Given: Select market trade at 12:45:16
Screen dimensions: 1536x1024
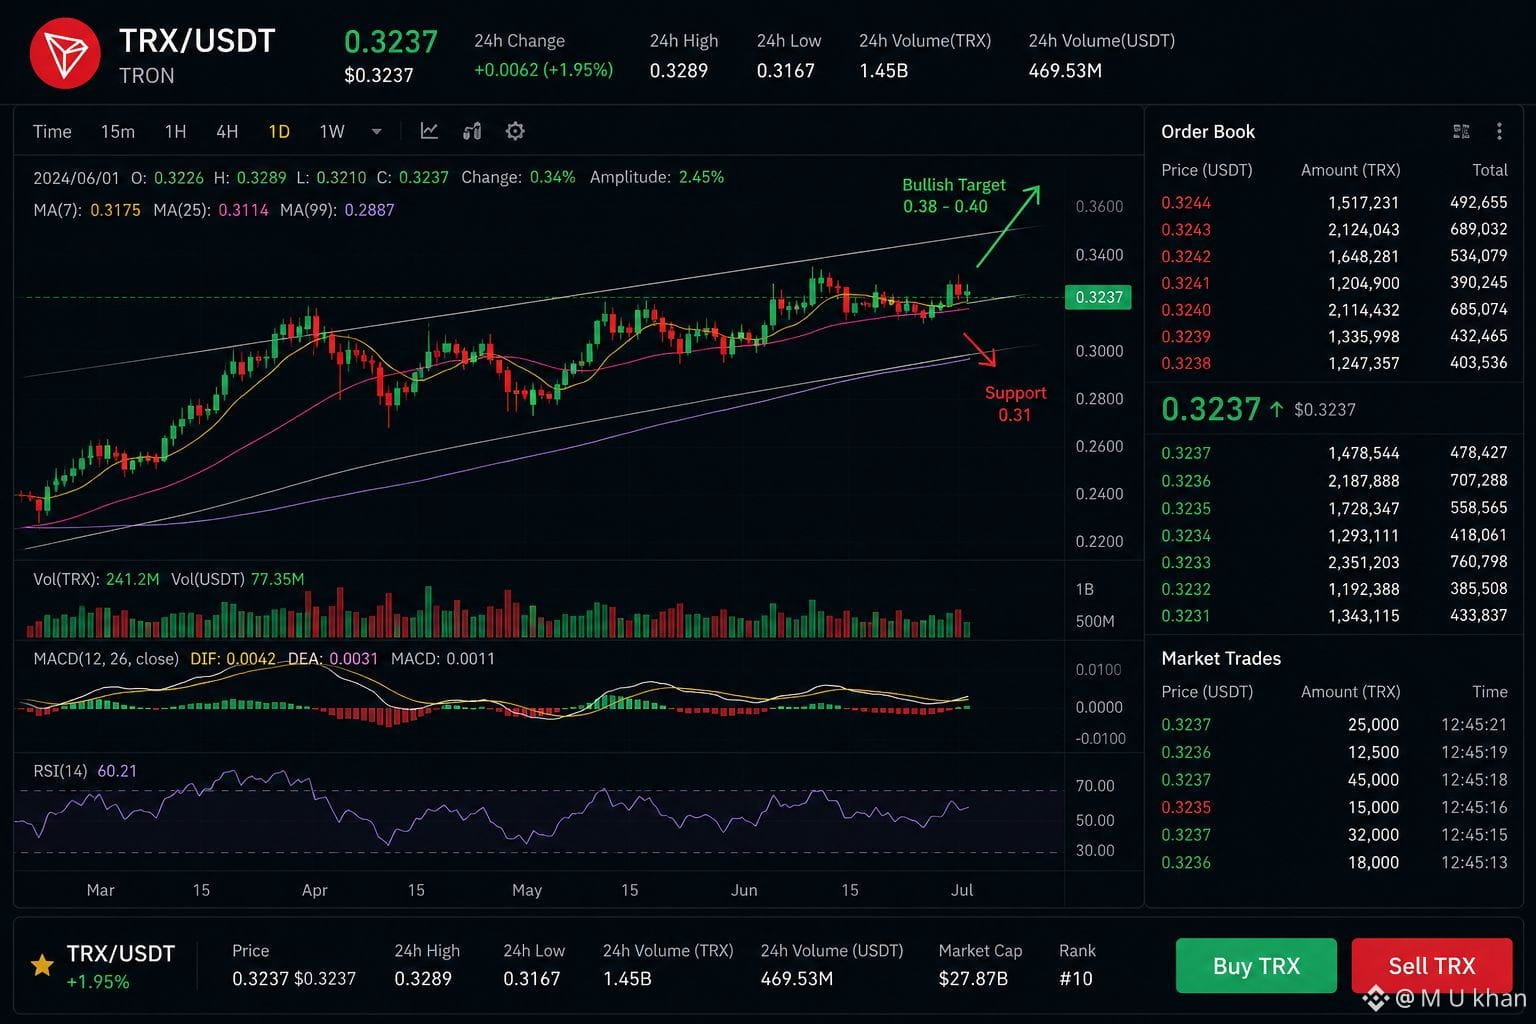Looking at the screenshot, I should [1334, 807].
